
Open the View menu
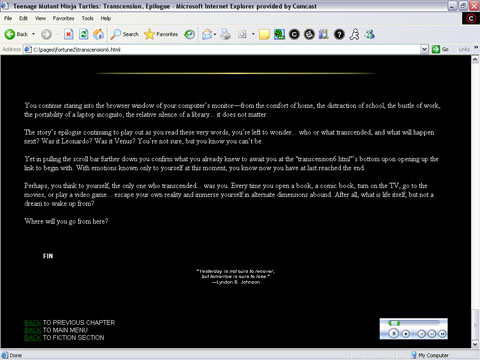[40, 18]
